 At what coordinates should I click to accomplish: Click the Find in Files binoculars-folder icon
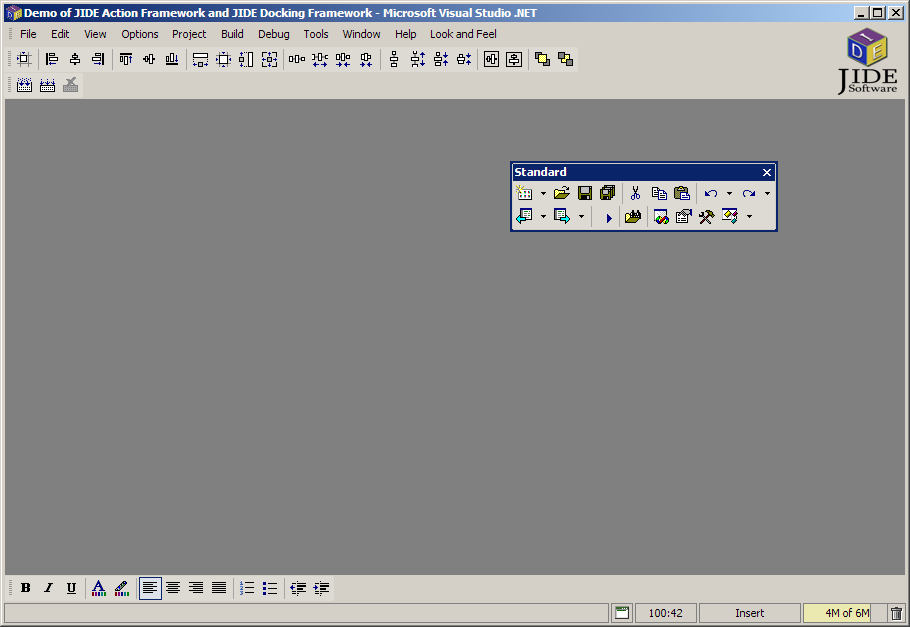(x=633, y=217)
